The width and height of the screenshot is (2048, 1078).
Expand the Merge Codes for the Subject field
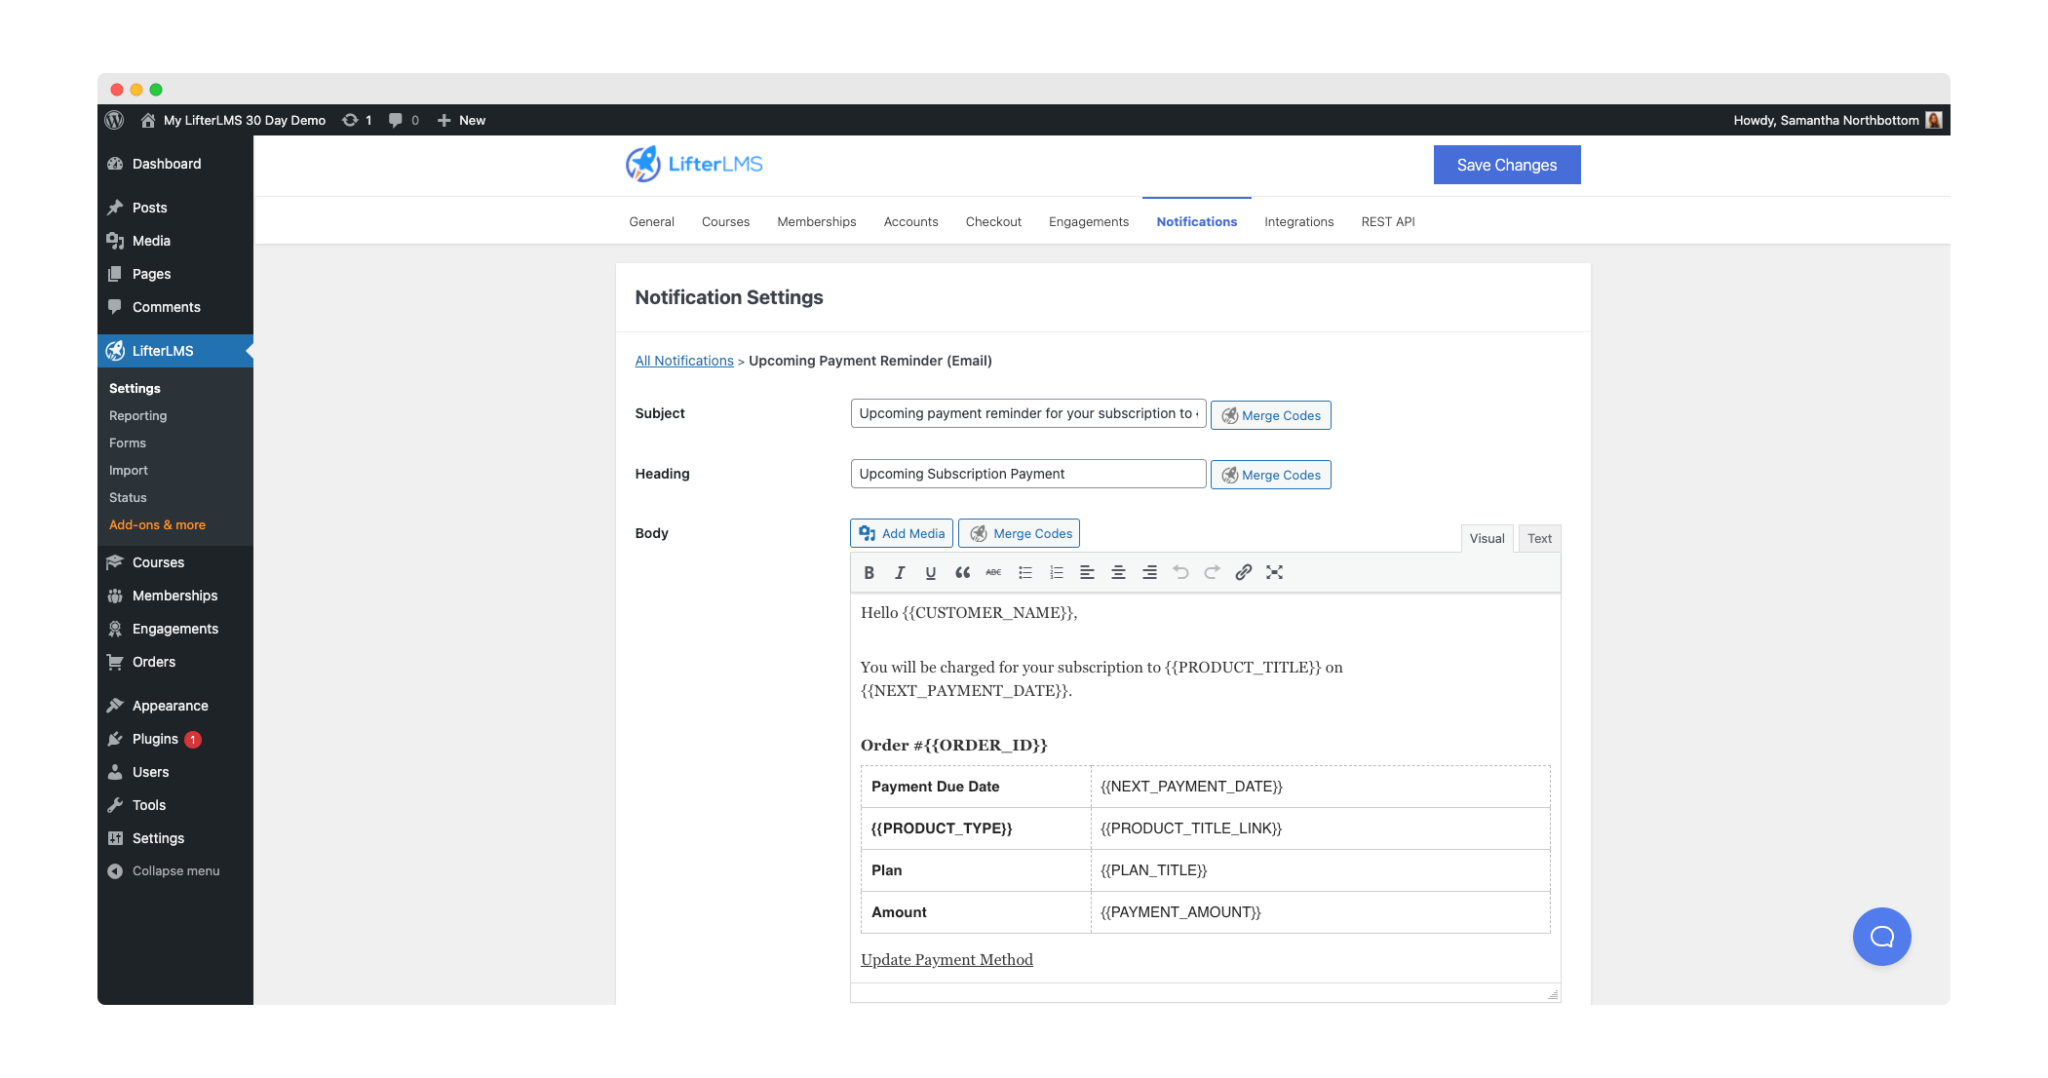pos(1270,414)
